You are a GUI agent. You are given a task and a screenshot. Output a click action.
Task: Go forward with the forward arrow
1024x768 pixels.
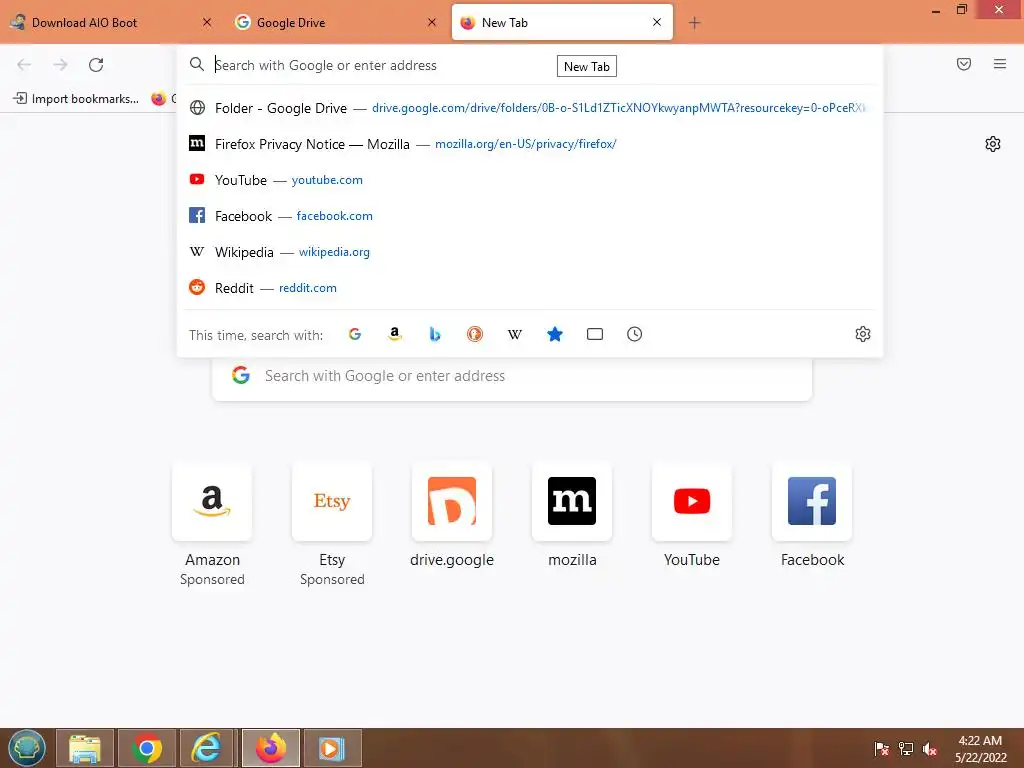pyautogui.click(x=60, y=65)
